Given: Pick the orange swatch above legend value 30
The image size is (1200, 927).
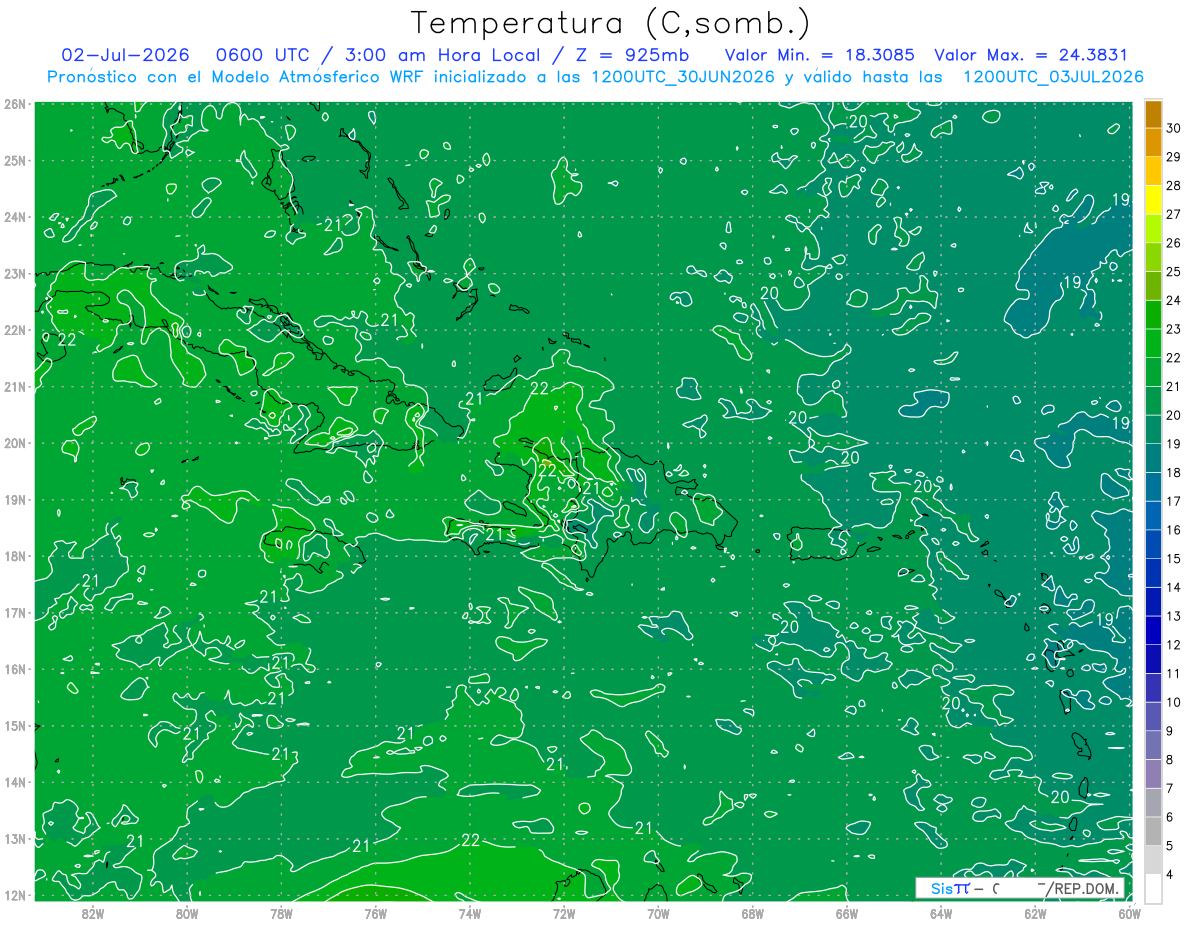Looking at the screenshot, I should click(x=1153, y=113).
